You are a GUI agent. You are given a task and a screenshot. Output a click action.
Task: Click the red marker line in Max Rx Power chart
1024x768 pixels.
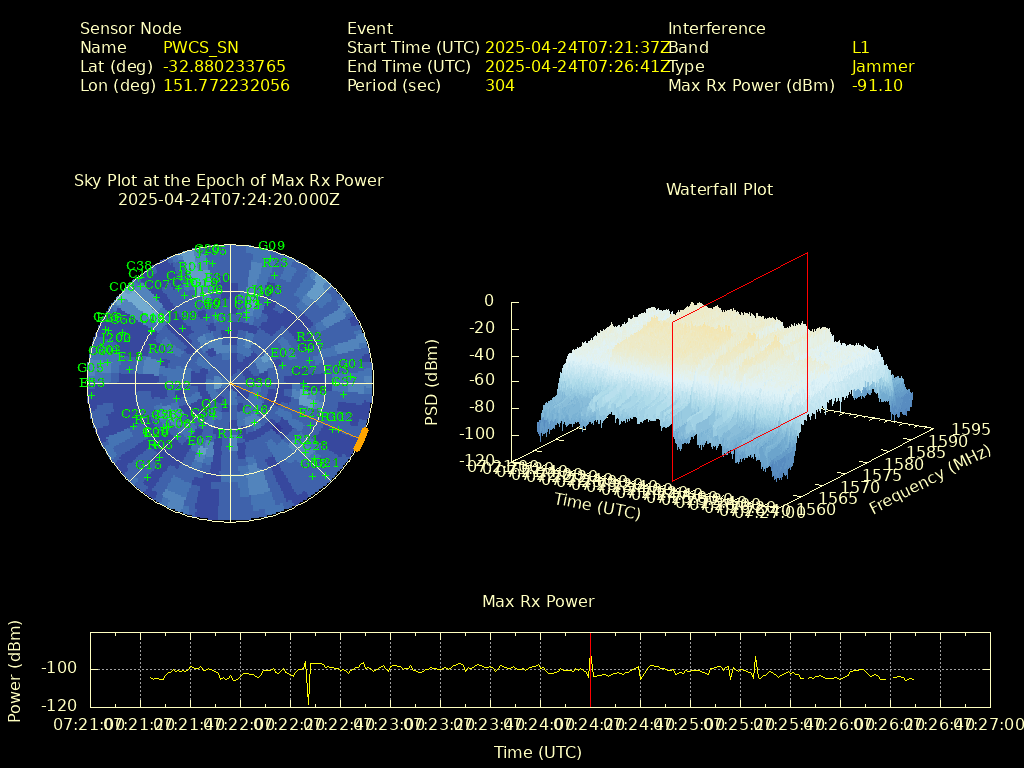pyautogui.click(x=590, y=668)
